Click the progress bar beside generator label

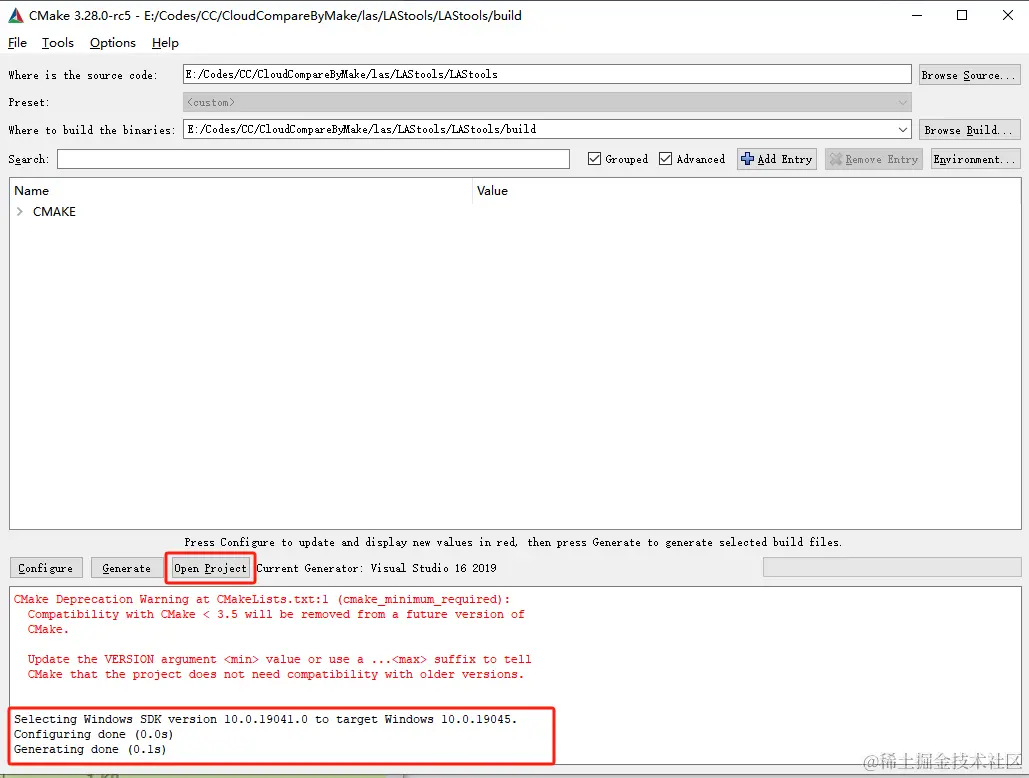(x=892, y=567)
